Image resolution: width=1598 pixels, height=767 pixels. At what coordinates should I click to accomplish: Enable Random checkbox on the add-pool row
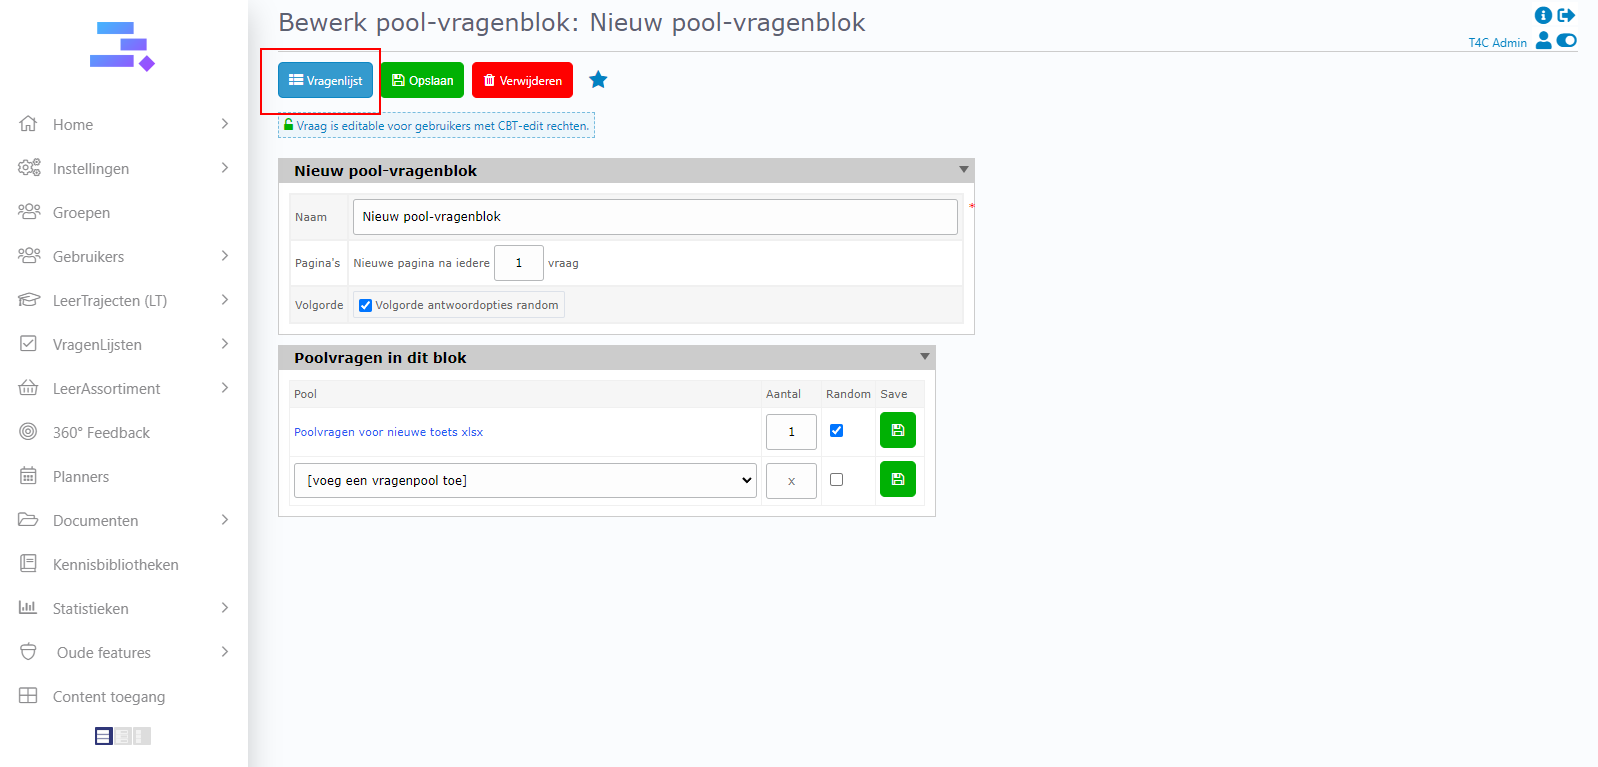[x=836, y=480]
